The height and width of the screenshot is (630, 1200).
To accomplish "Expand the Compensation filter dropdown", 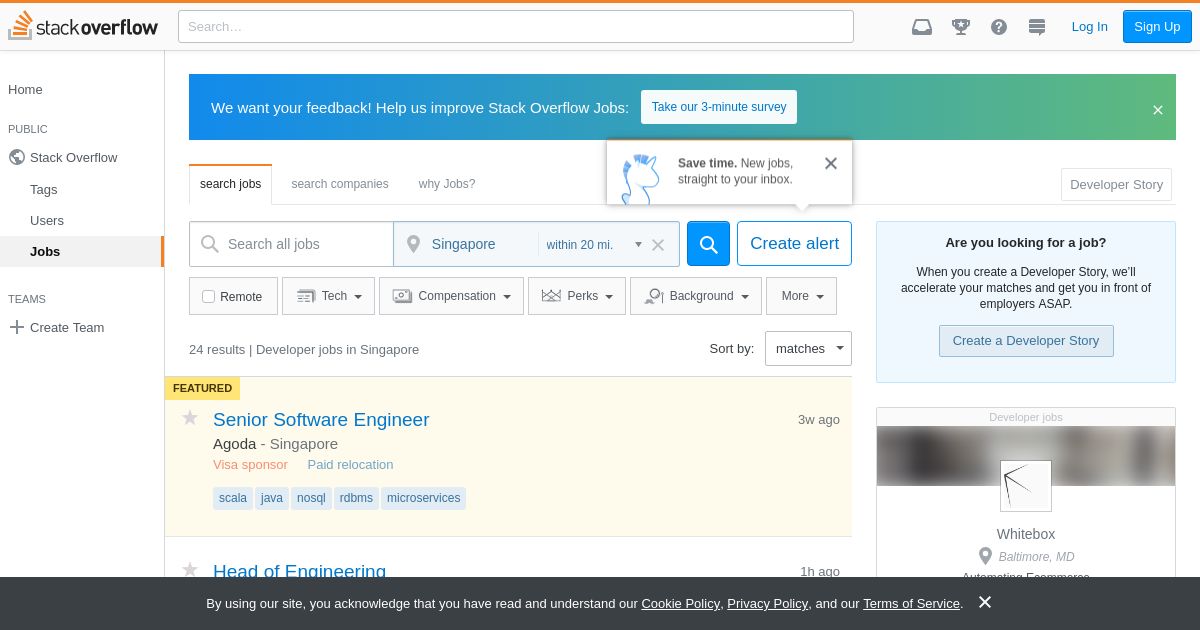I will click(451, 296).
